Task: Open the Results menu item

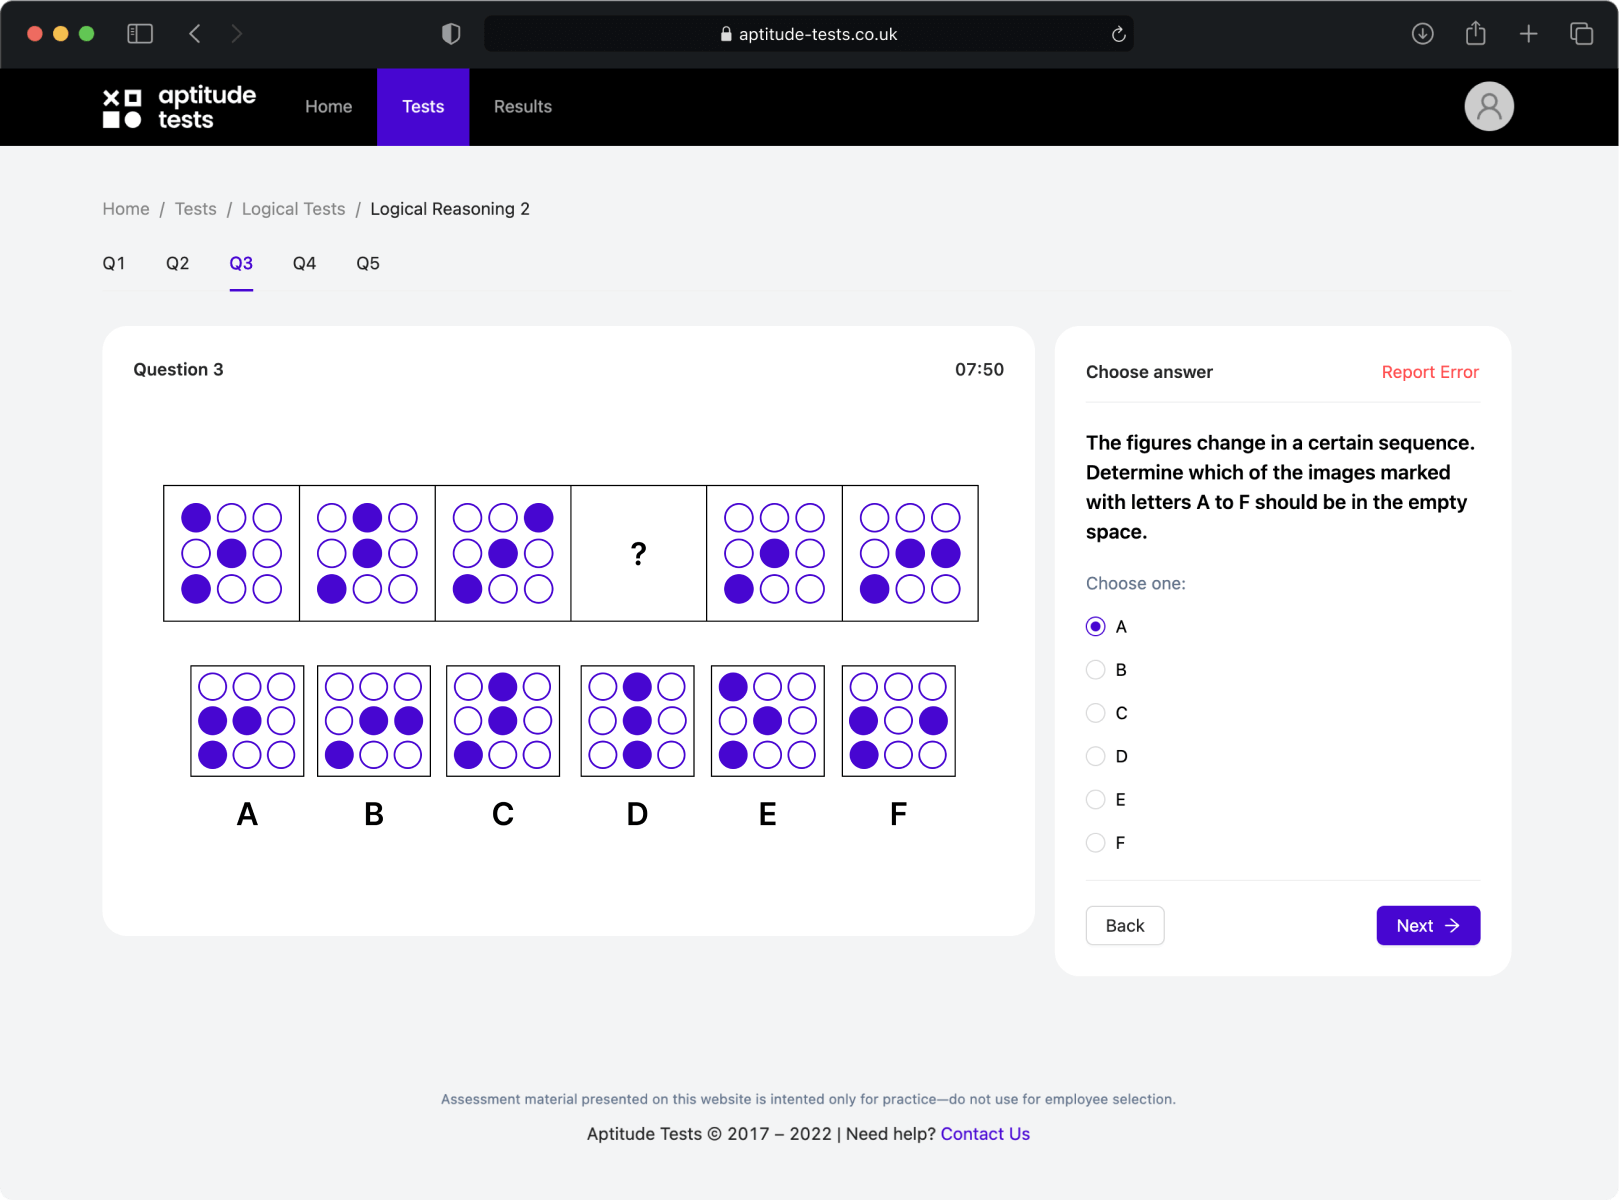Action: 522,107
